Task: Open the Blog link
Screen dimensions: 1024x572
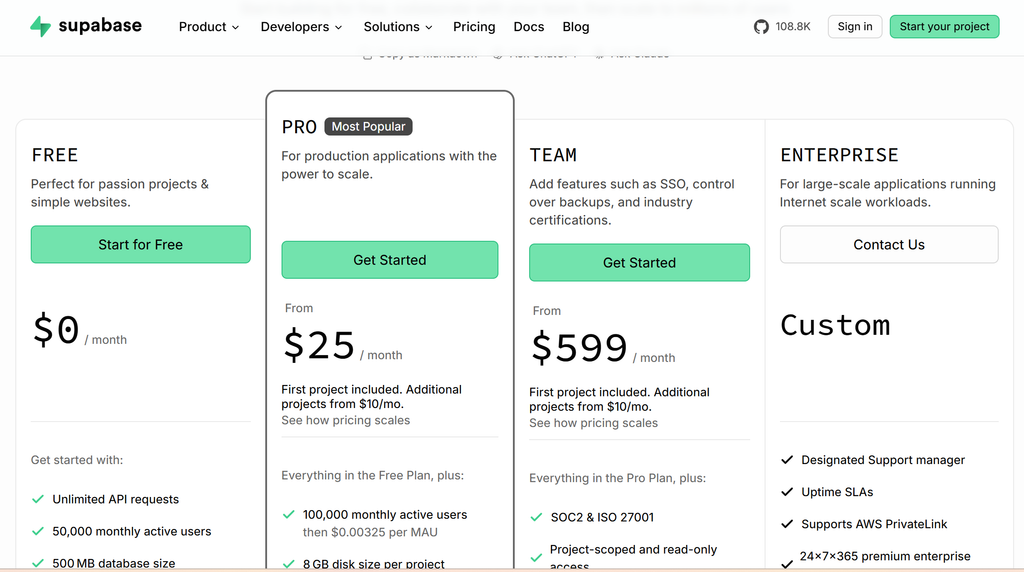Action: point(575,27)
